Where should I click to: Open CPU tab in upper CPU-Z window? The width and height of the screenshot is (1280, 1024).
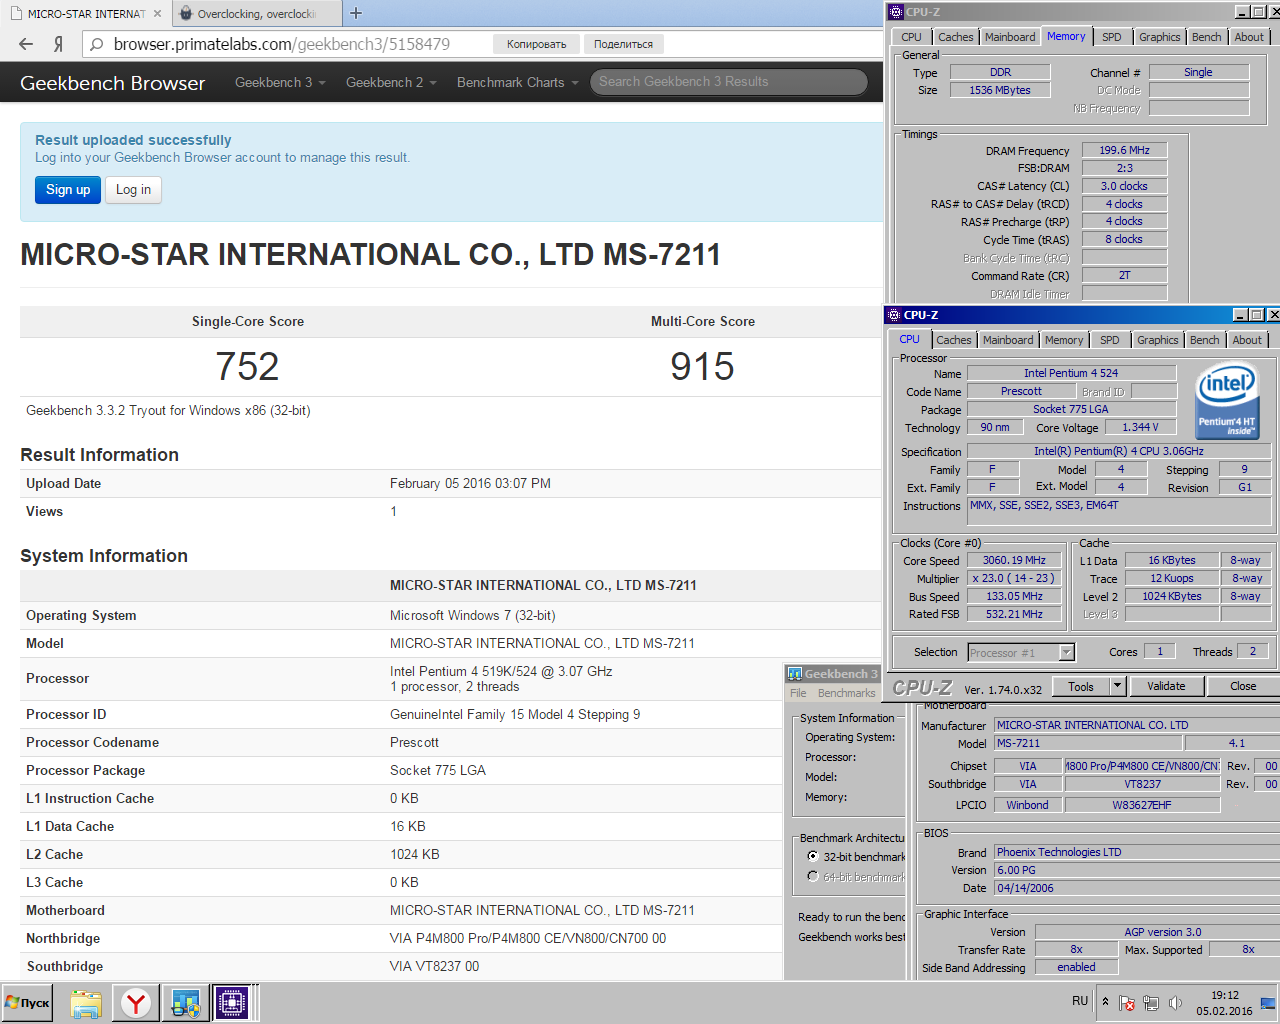click(911, 37)
